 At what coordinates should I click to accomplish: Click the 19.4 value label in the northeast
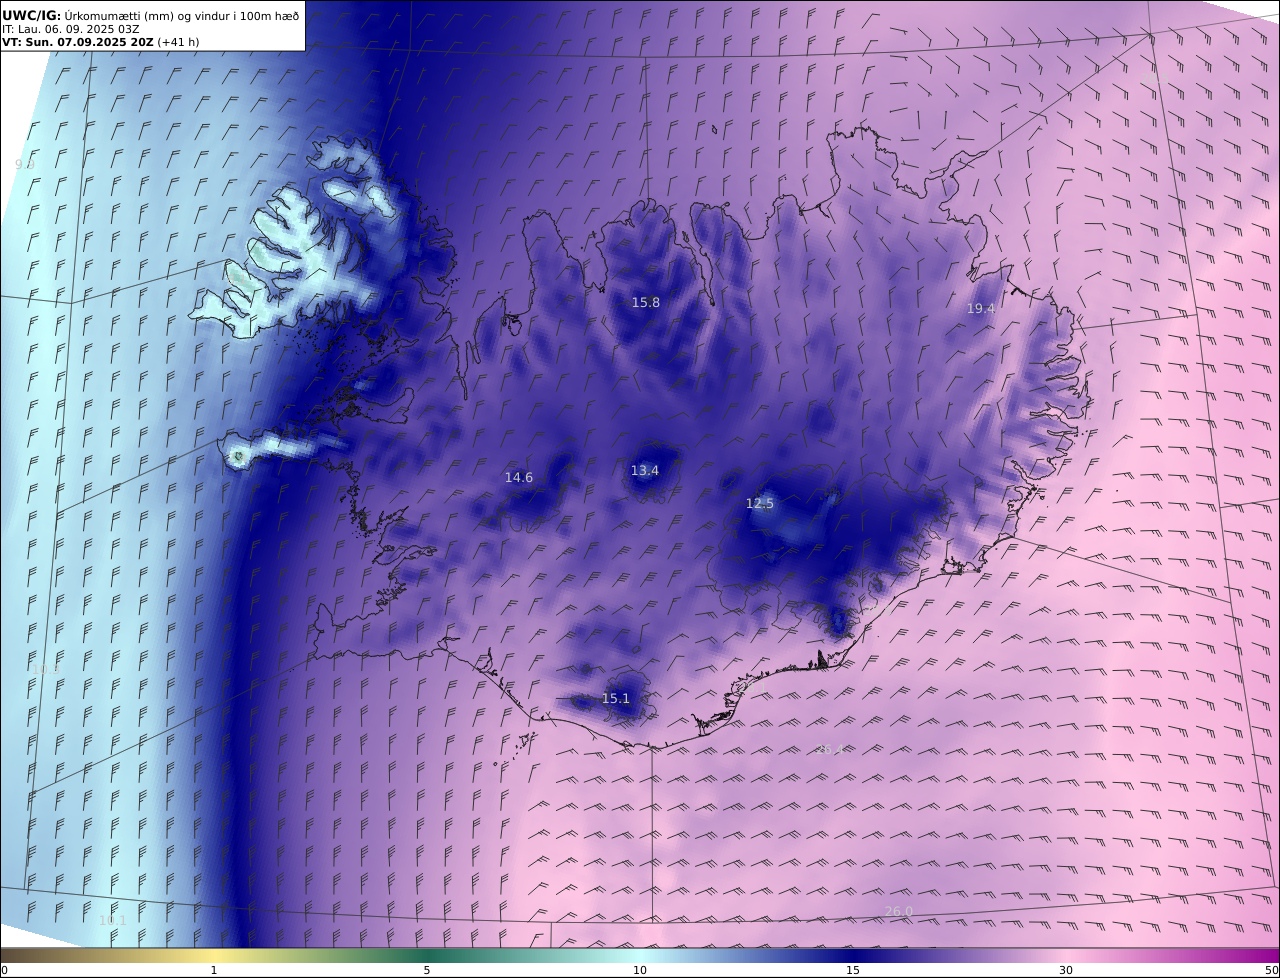[981, 309]
